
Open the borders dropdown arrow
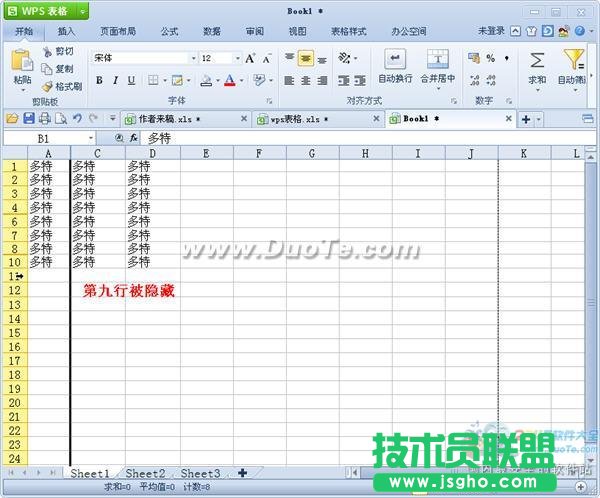pyautogui.click(x=165, y=80)
